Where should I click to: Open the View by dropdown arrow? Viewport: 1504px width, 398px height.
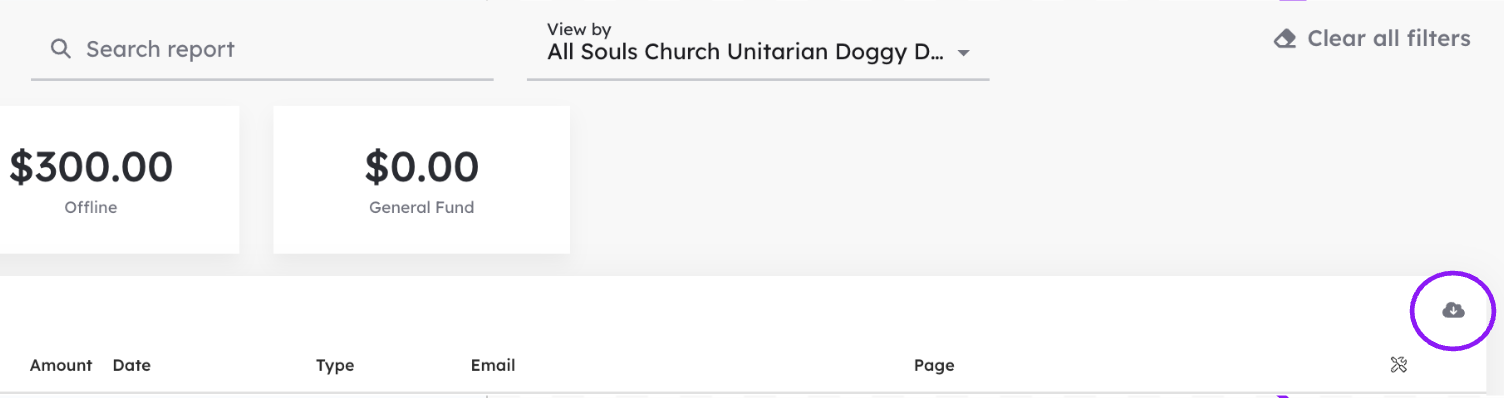(x=964, y=53)
